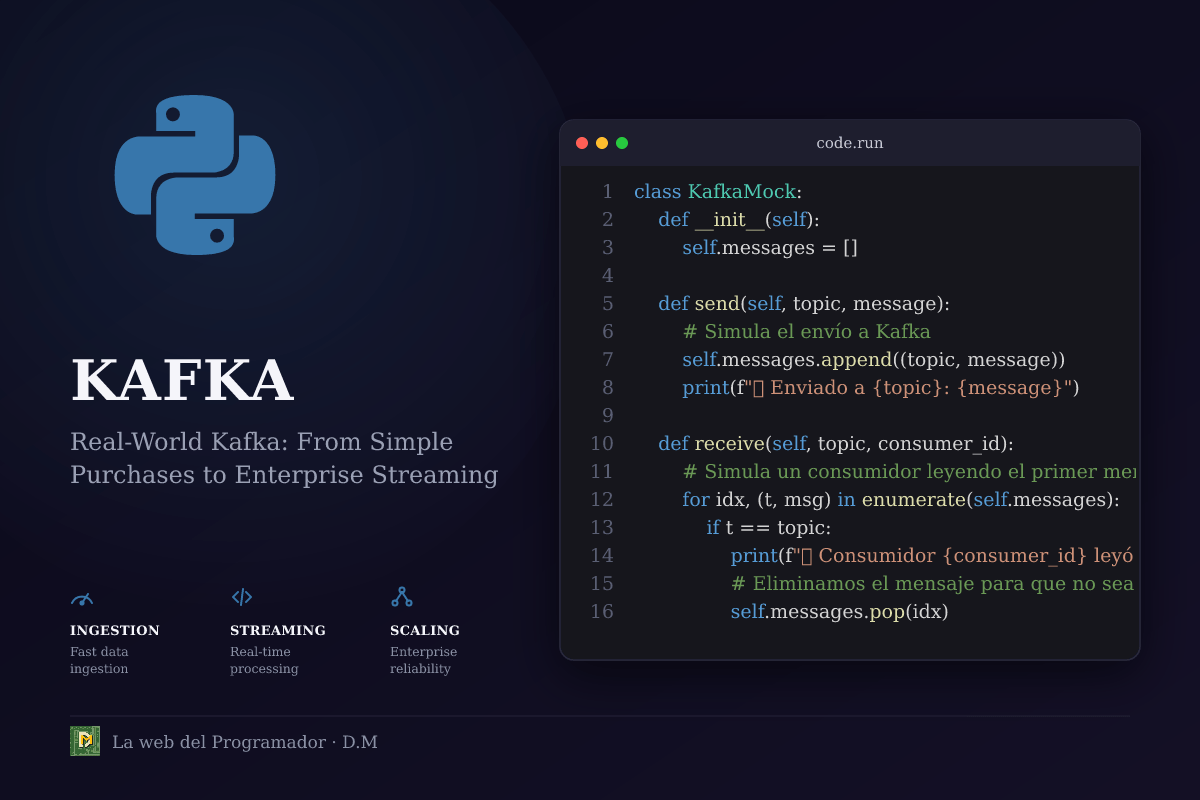The height and width of the screenshot is (800, 1200).
Task: Click the code.run window title
Action: (850, 143)
